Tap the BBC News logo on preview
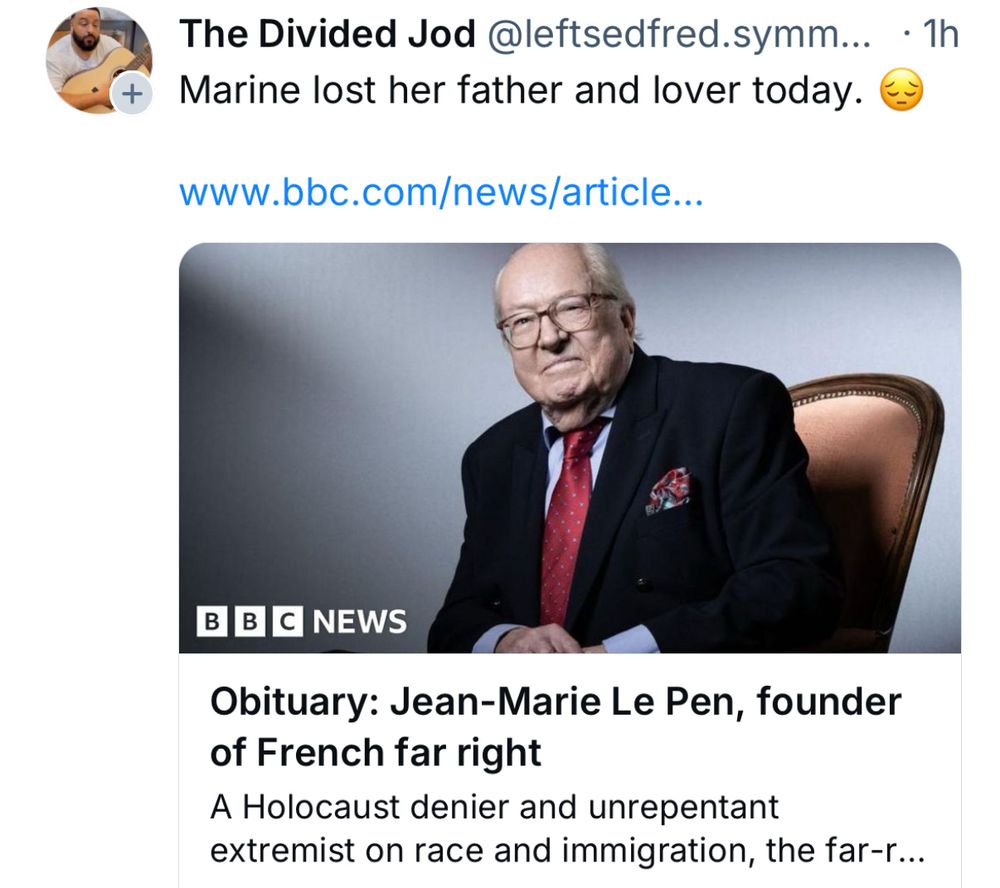Viewport: 1000px width, 888px height. [x=302, y=621]
